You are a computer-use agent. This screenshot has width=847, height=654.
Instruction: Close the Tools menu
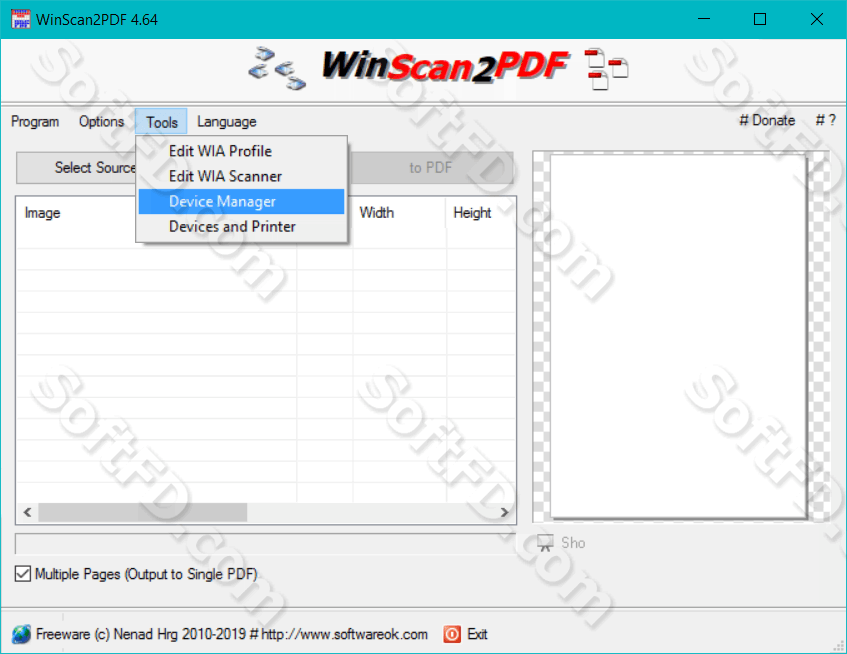tap(162, 122)
